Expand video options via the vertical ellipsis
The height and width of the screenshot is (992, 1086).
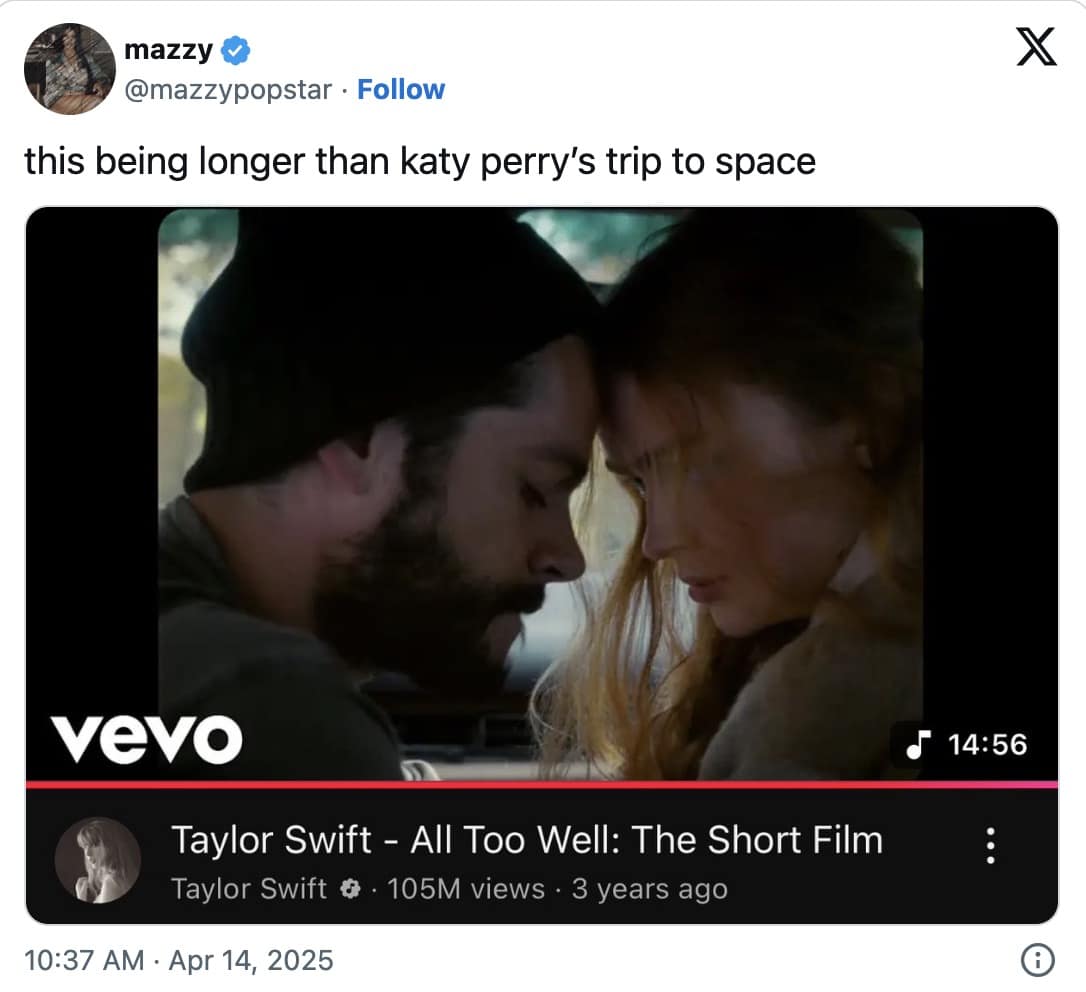pyautogui.click(x=990, y=845)
